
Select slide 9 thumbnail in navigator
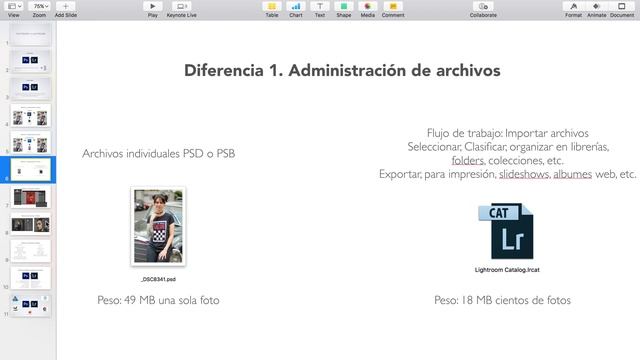[31, 251]
